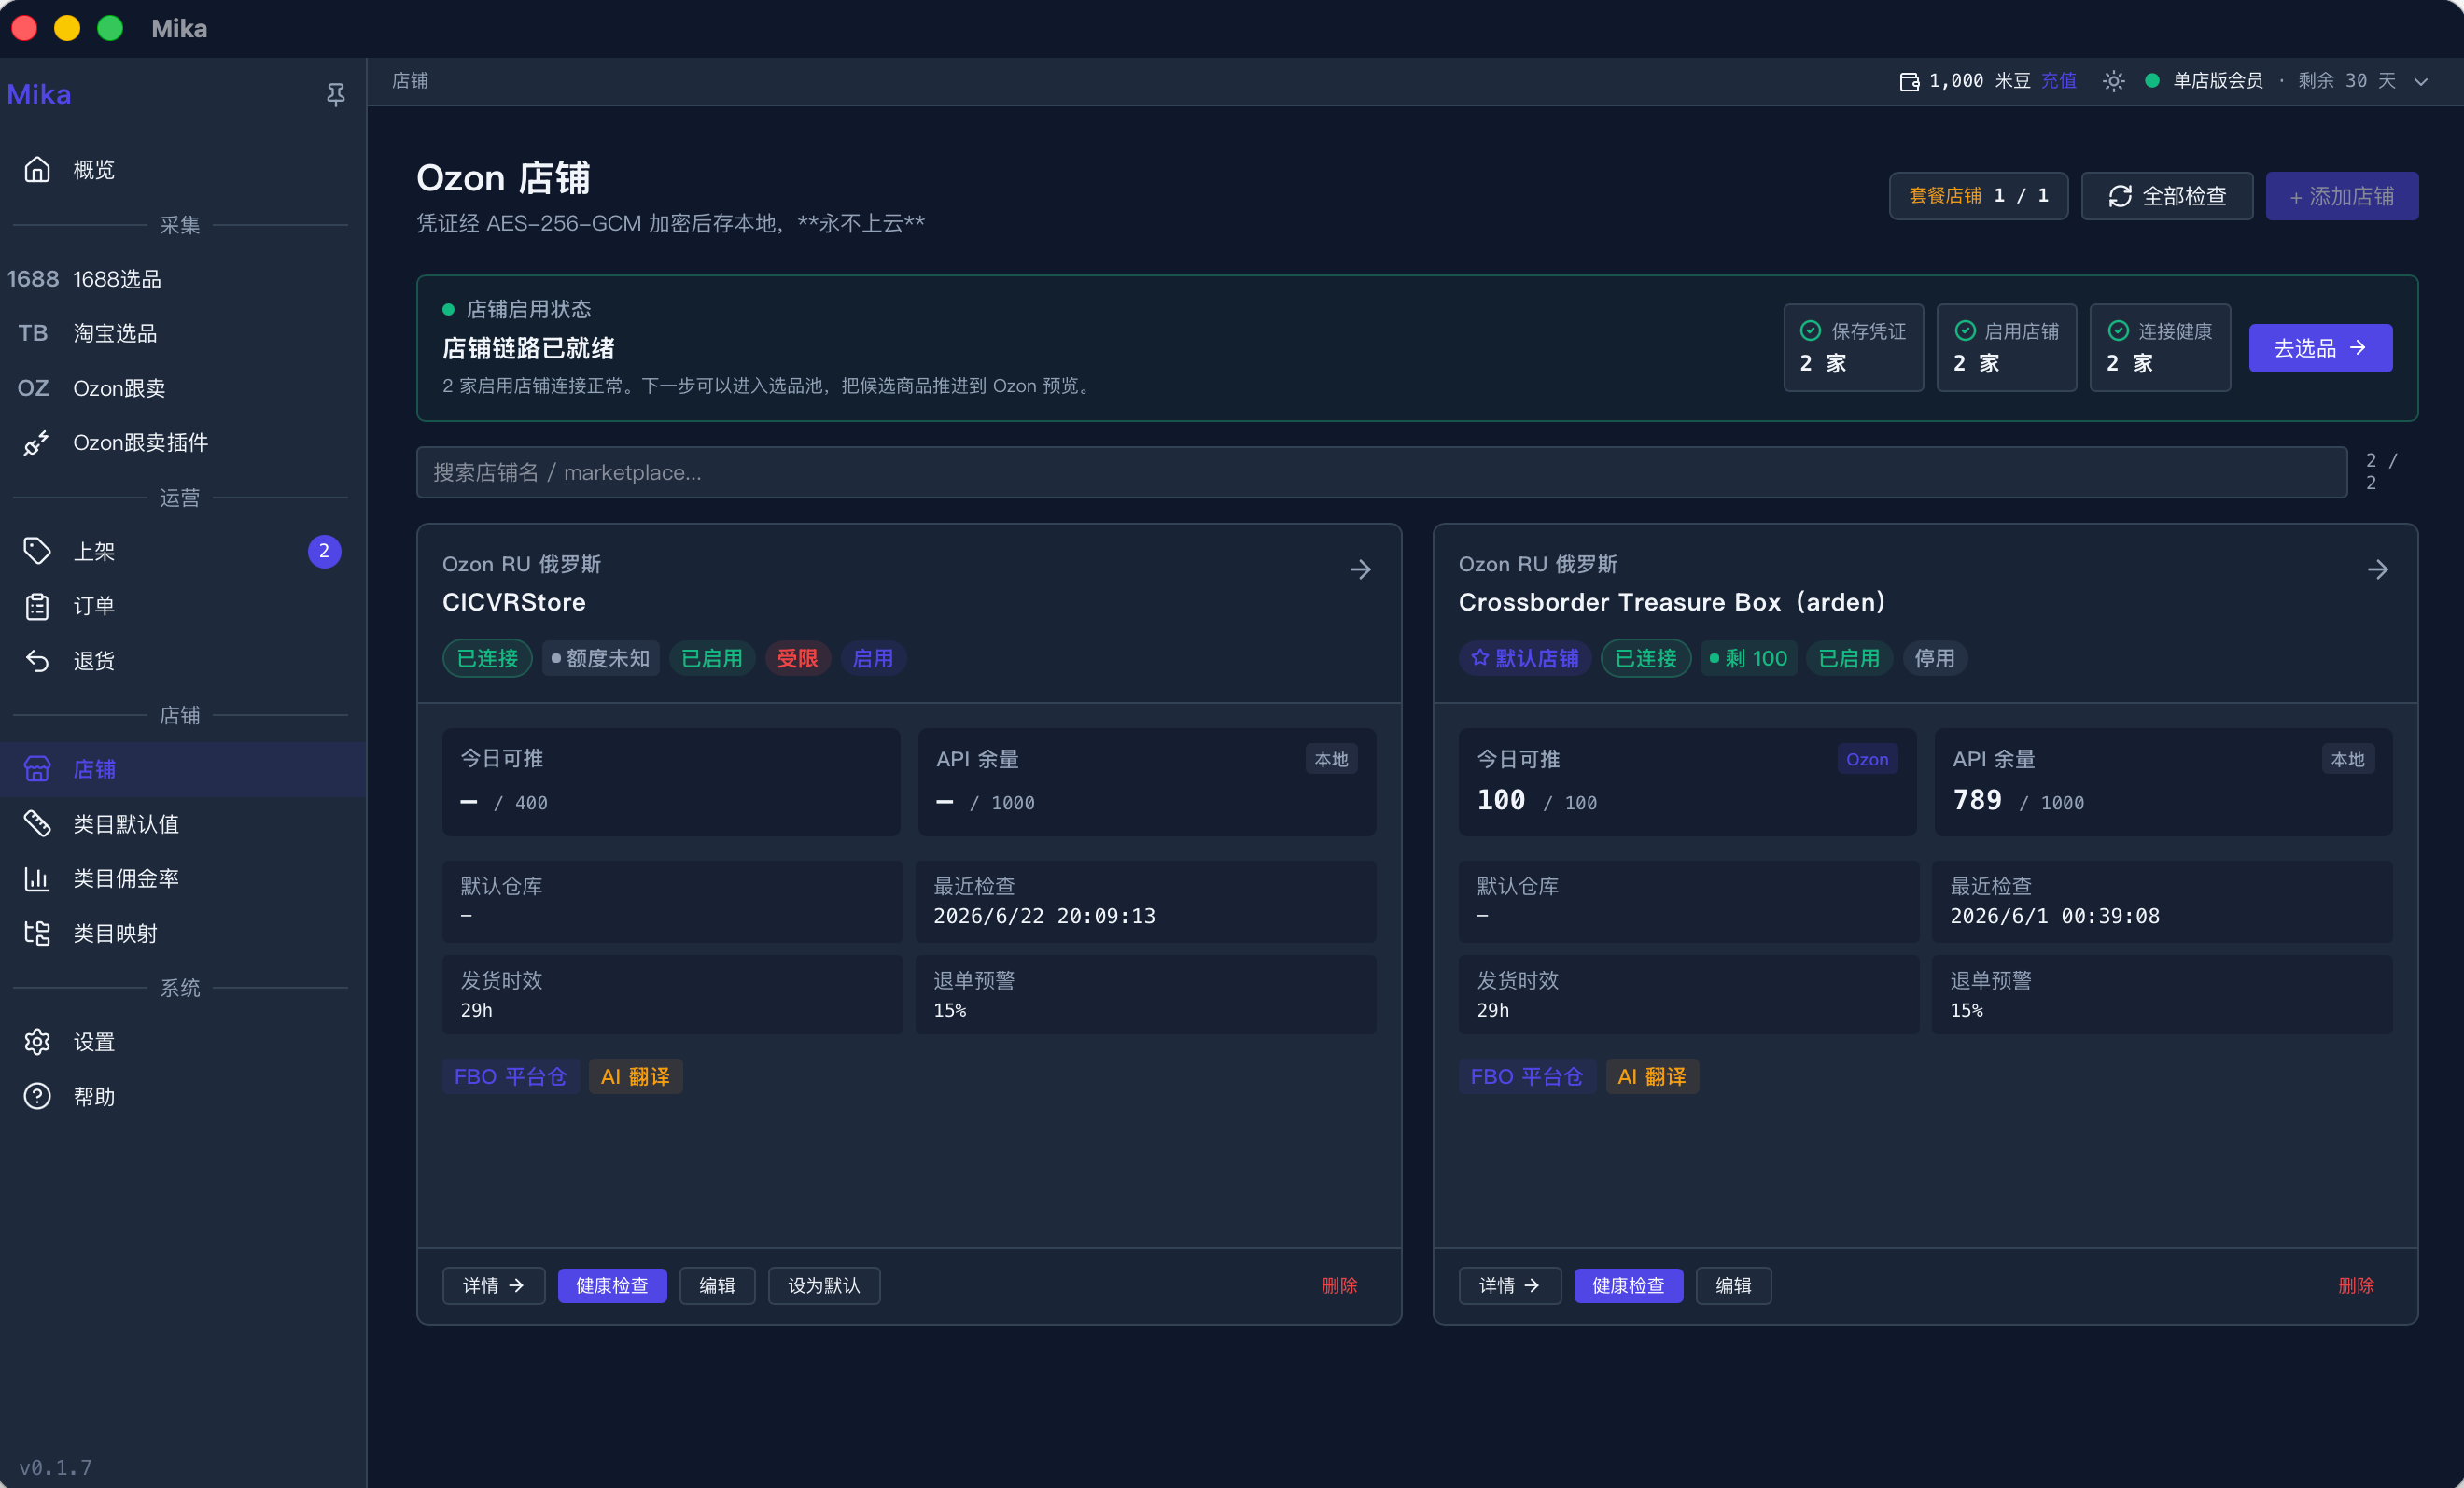Click 额度未知 tag on CICVRStore

tap(600, 658)
